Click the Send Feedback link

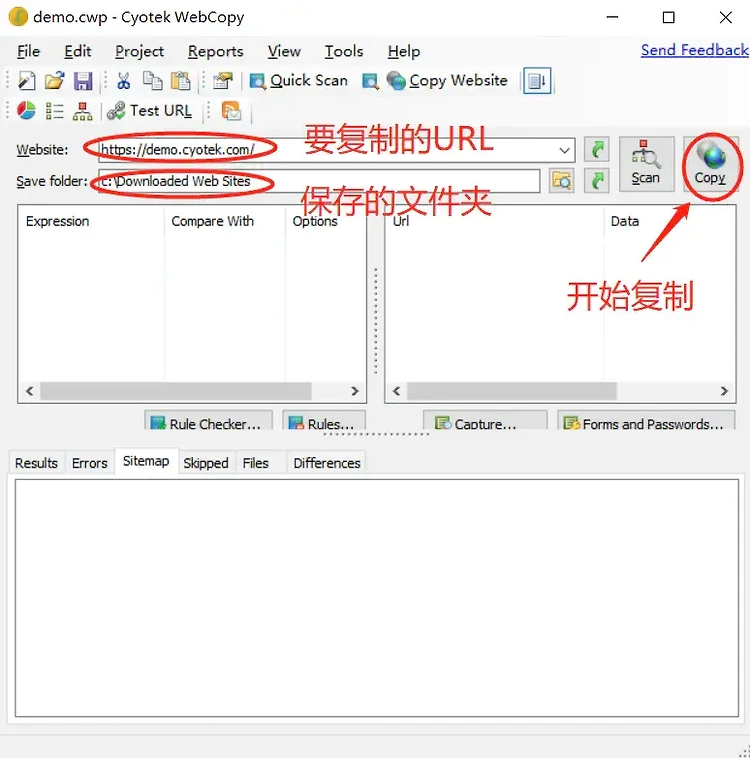(695, 50)
